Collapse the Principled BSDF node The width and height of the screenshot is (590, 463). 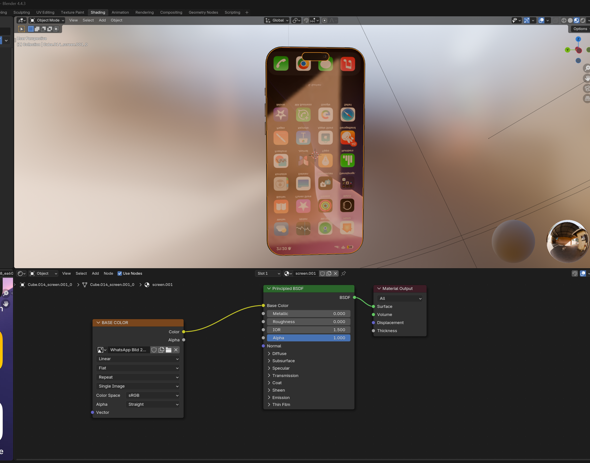point(269,289)
